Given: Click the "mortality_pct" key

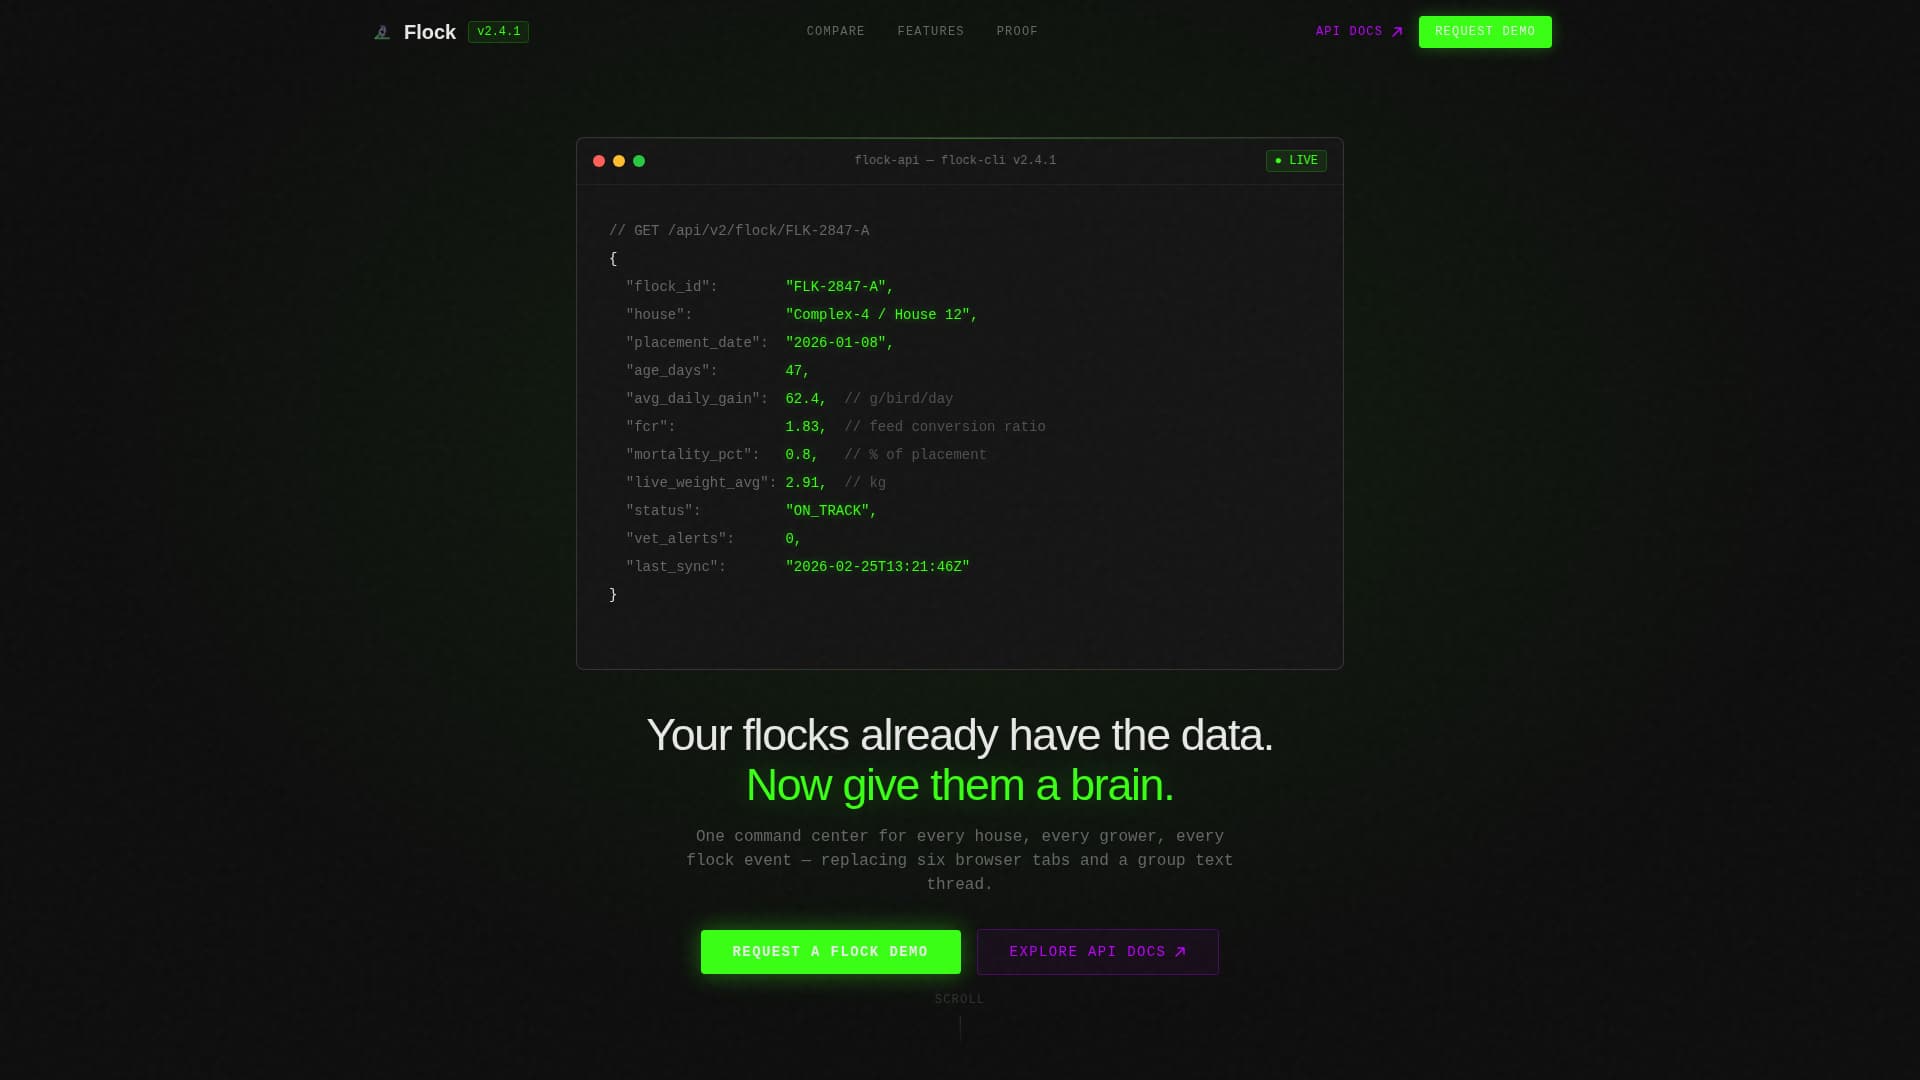Looking at the screenshot, I should coord(693,455).
